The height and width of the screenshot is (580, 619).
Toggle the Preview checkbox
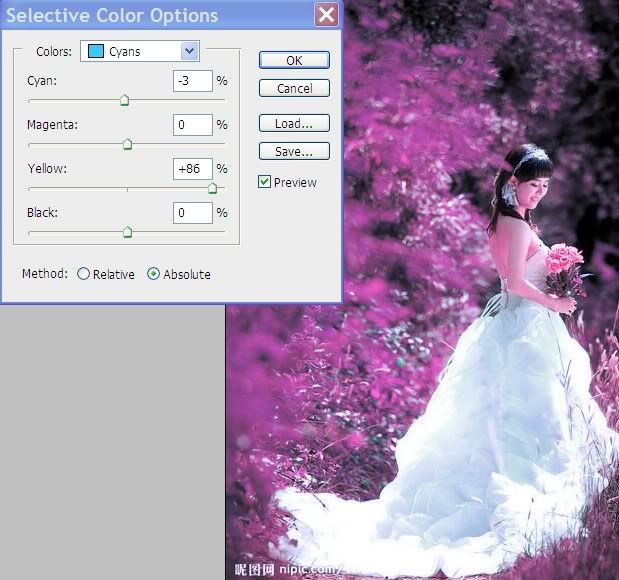[265, 182]
